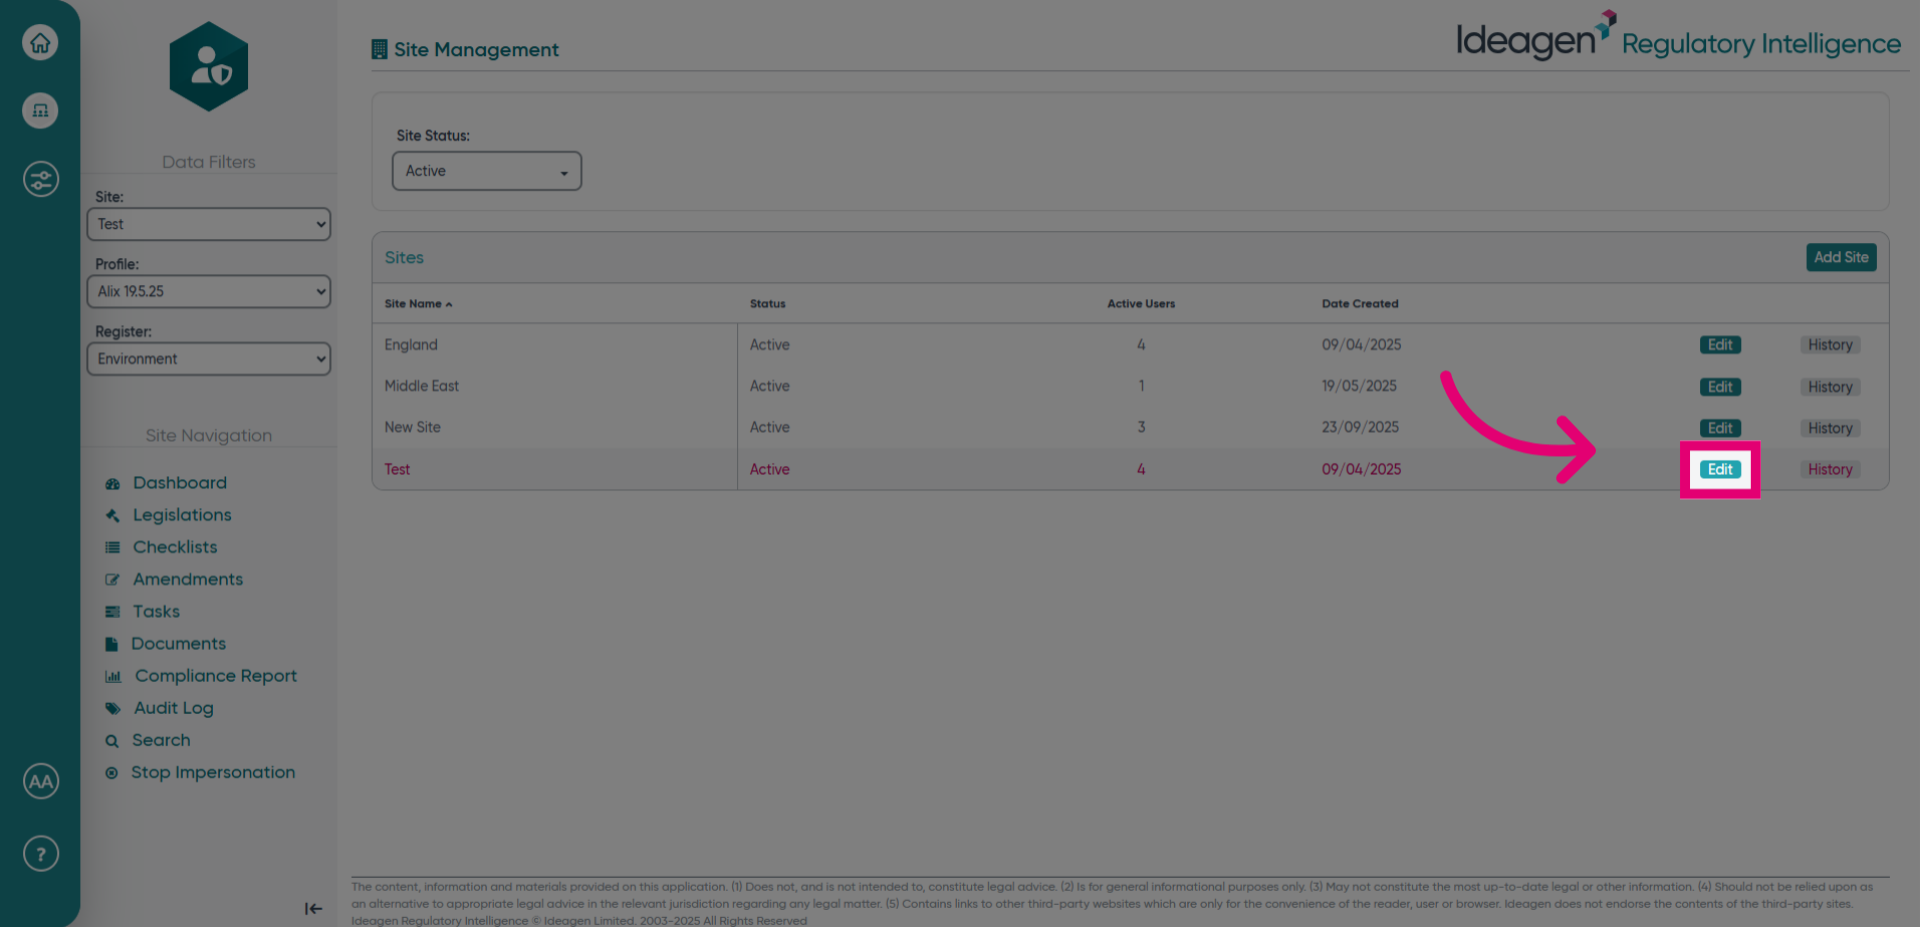
Task: Open the Search navigation link
Action: [x=161, y=740]
